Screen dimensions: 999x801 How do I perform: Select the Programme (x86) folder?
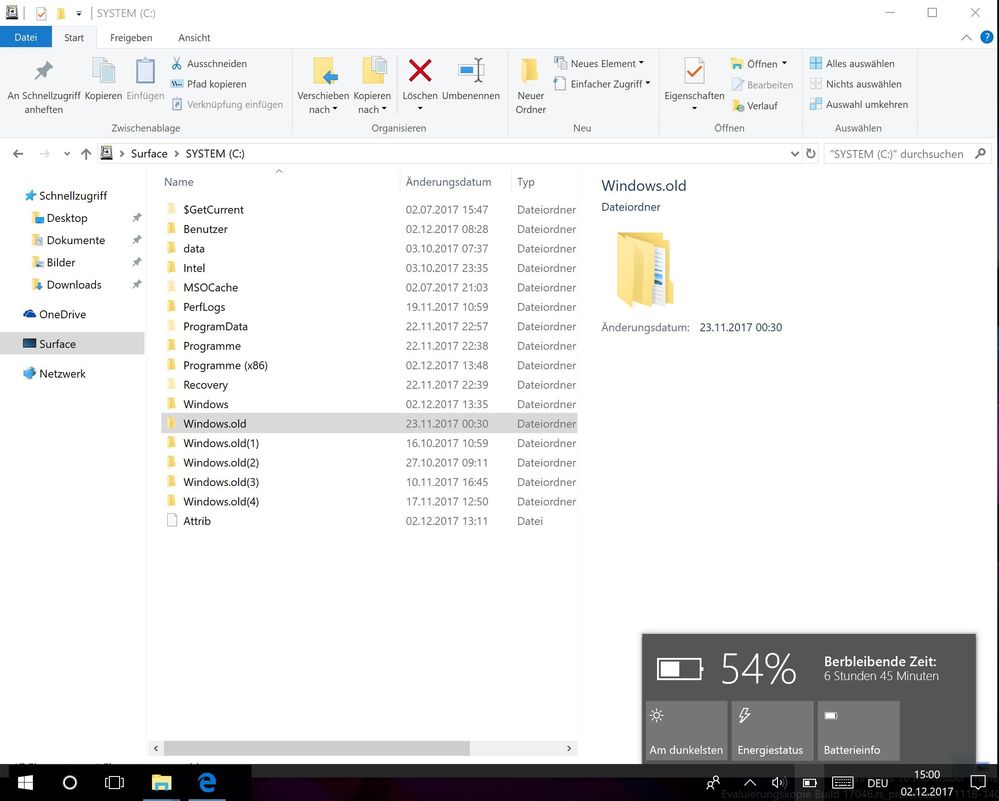(369, 365)
